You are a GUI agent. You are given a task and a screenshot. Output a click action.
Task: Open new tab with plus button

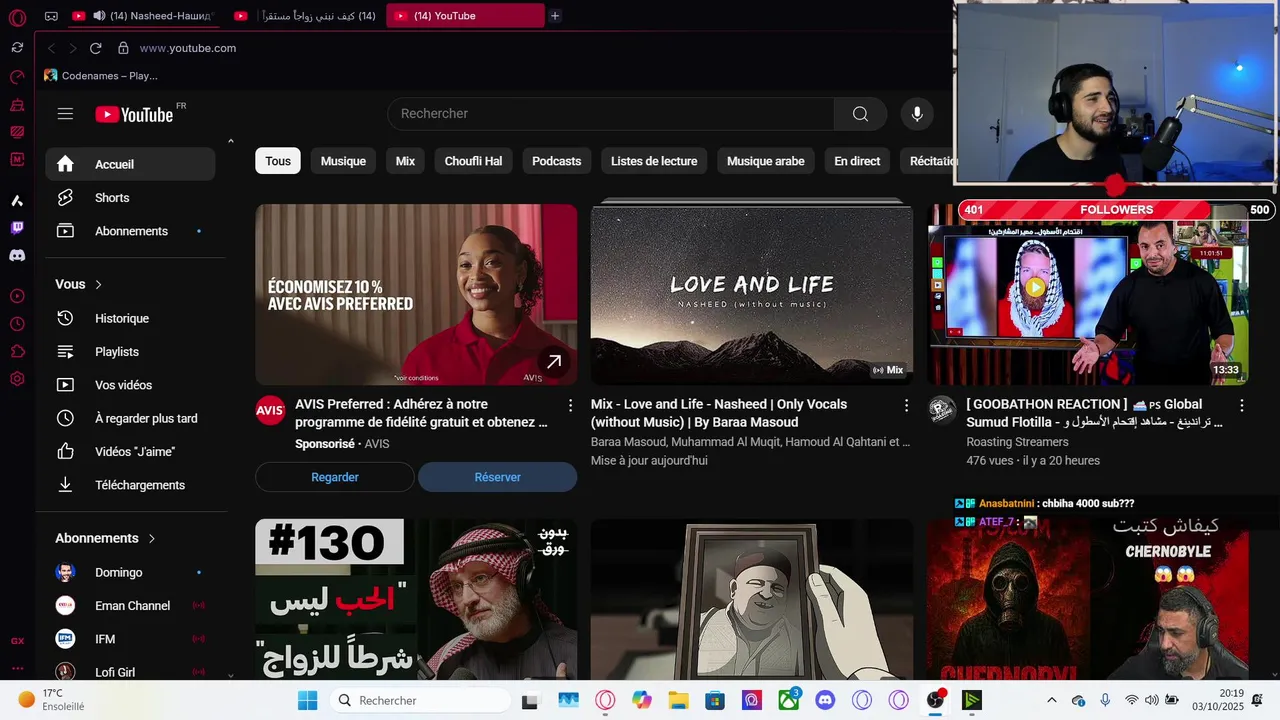[555, 16]
